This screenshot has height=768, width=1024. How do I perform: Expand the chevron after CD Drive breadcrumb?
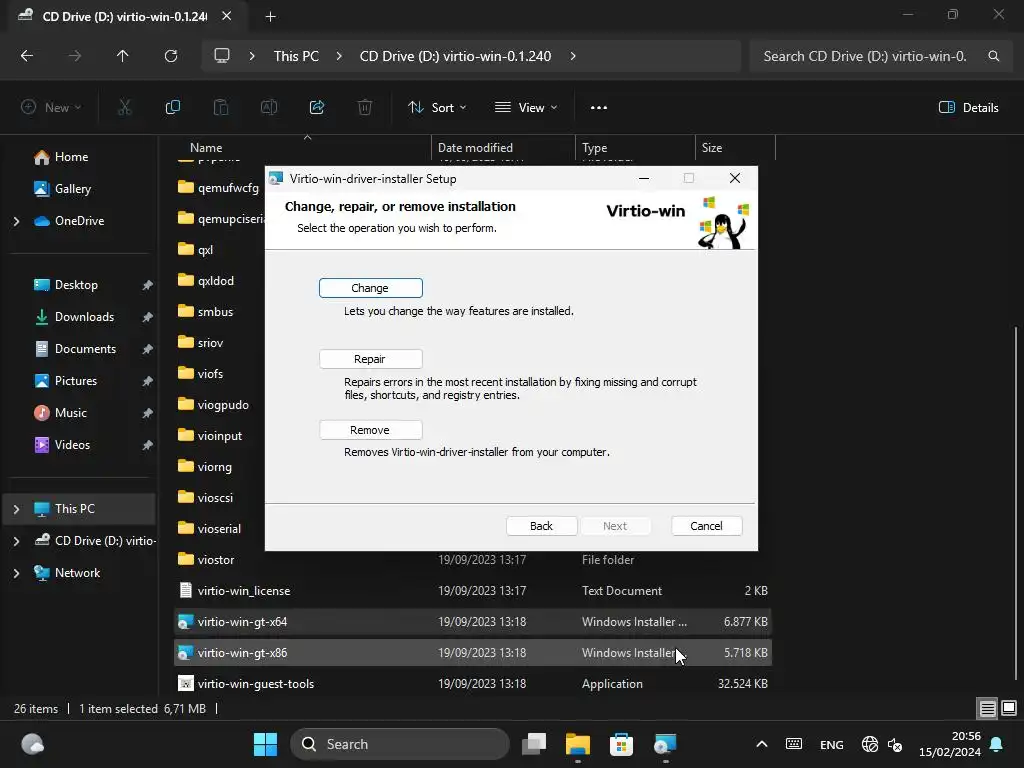point(573,56)
